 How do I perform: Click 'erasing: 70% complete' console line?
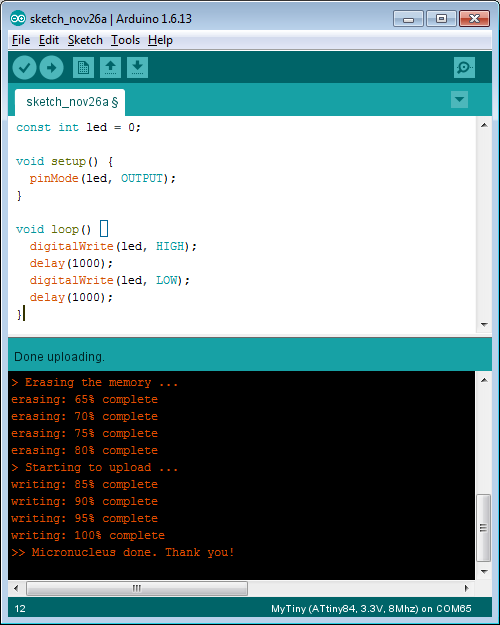(x=85, y=417)
